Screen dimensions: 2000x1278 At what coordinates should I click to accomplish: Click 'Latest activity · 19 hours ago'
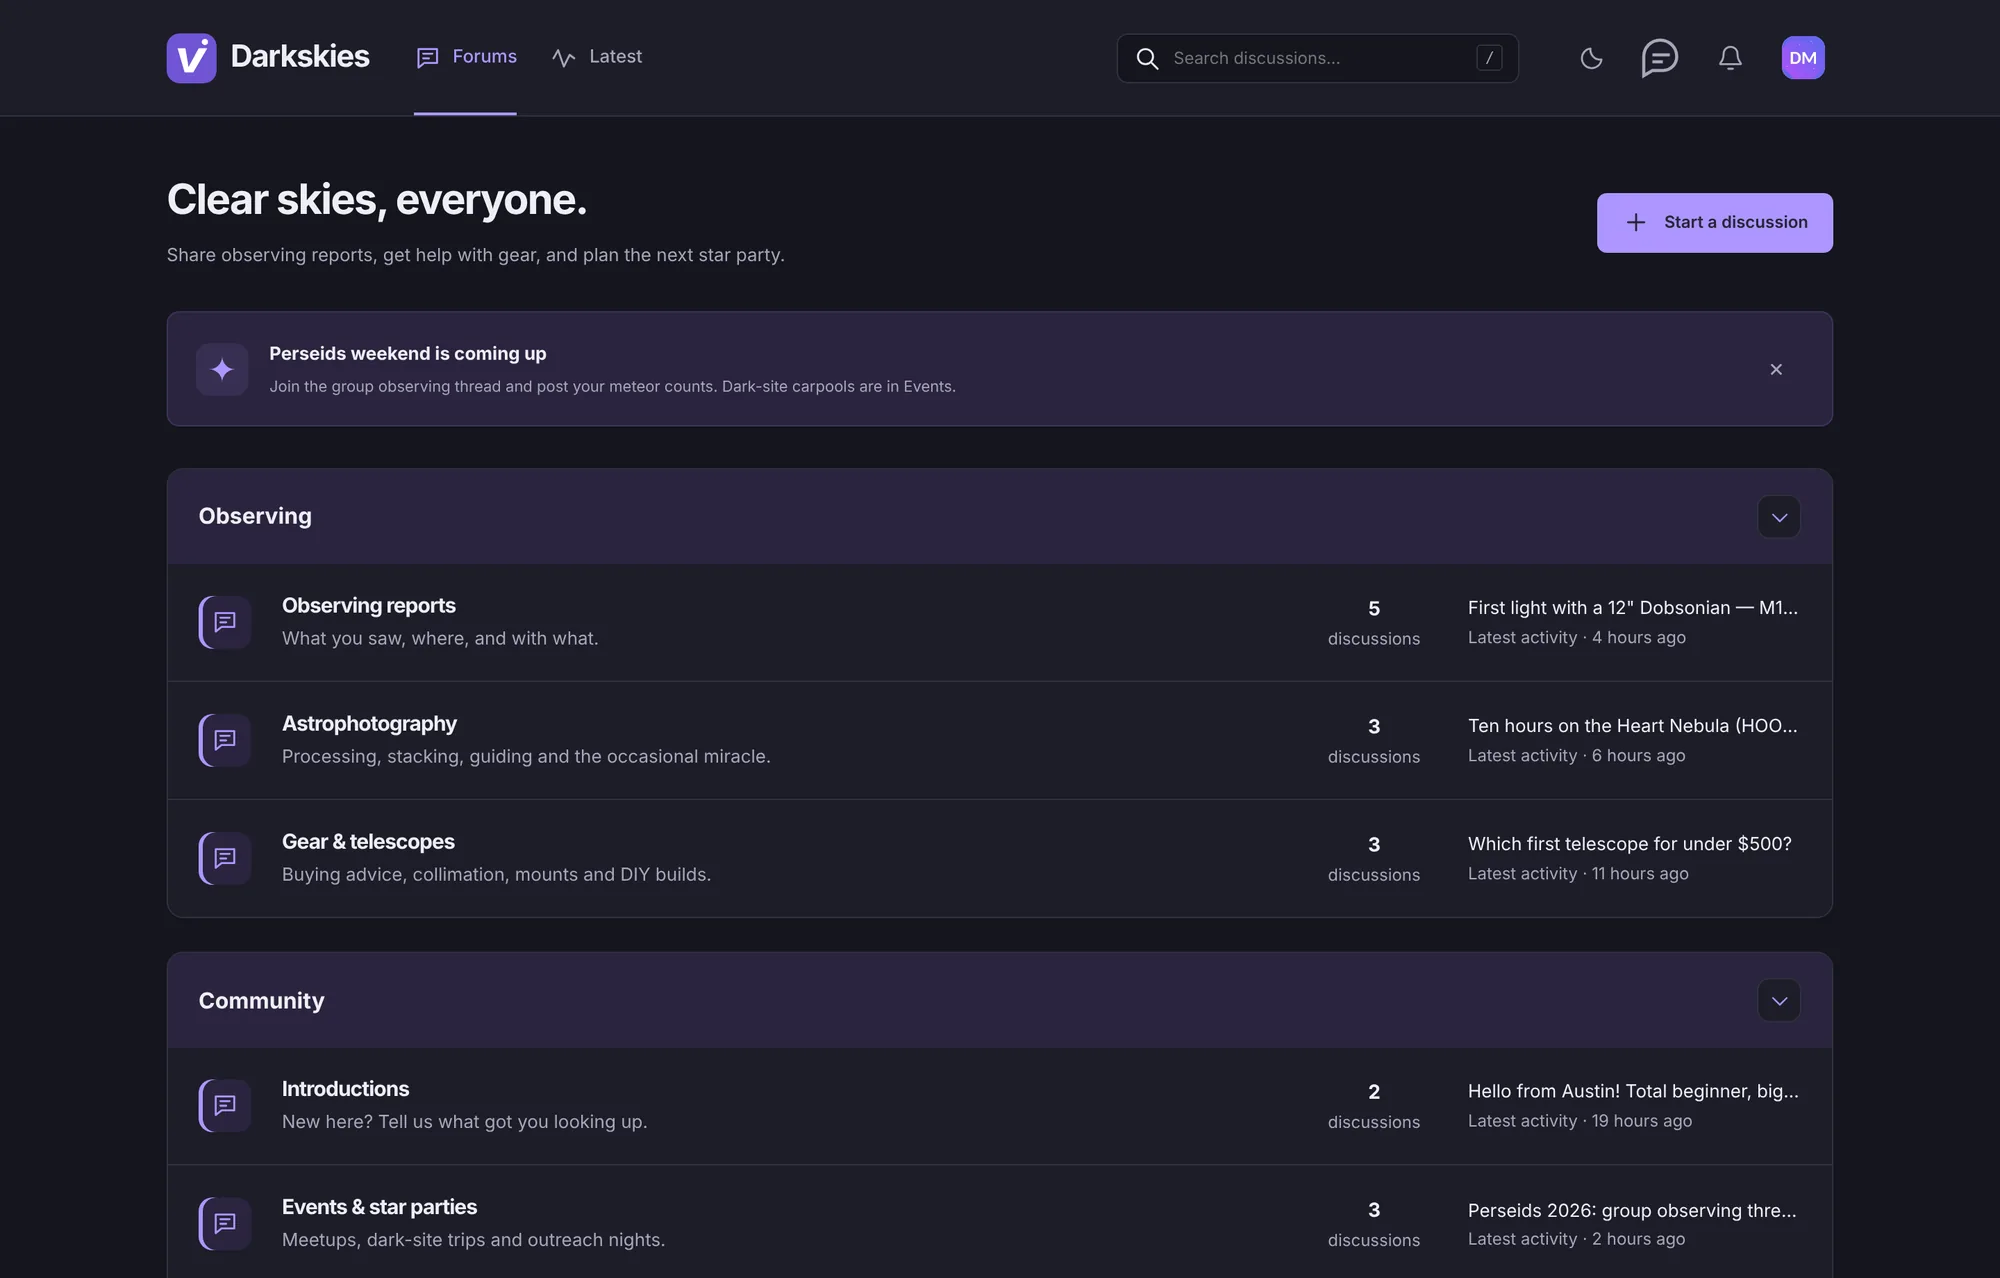click(1580, 1120)
